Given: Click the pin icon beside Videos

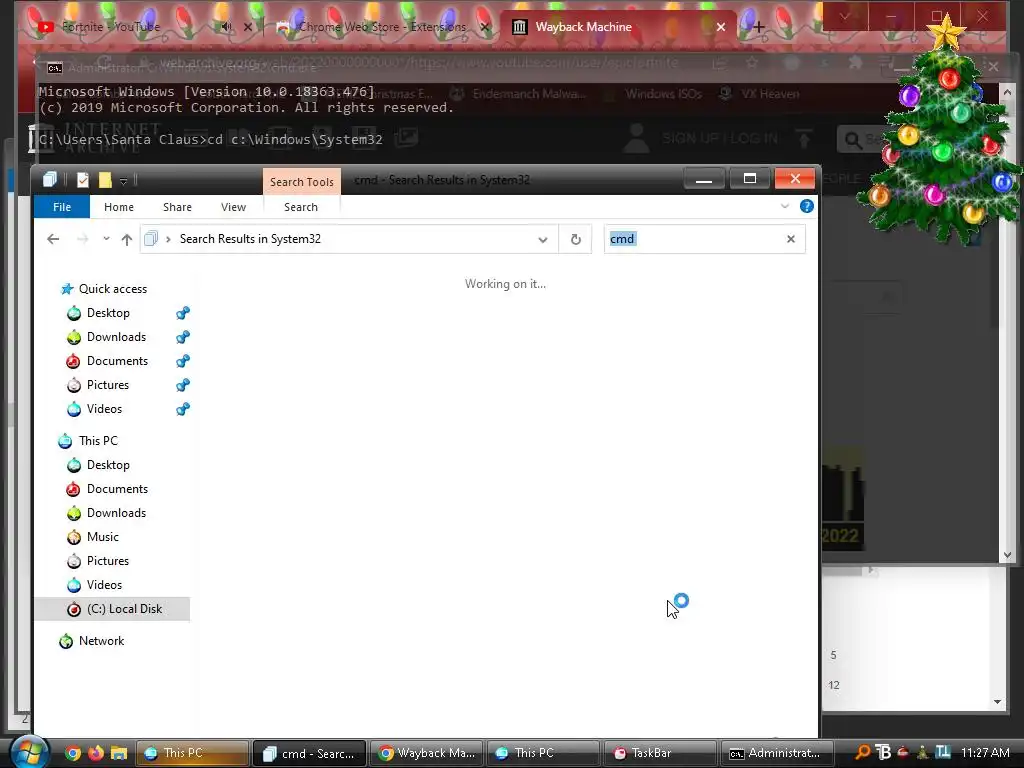Looking at the screenshot, I should click(x=183, y=409).
